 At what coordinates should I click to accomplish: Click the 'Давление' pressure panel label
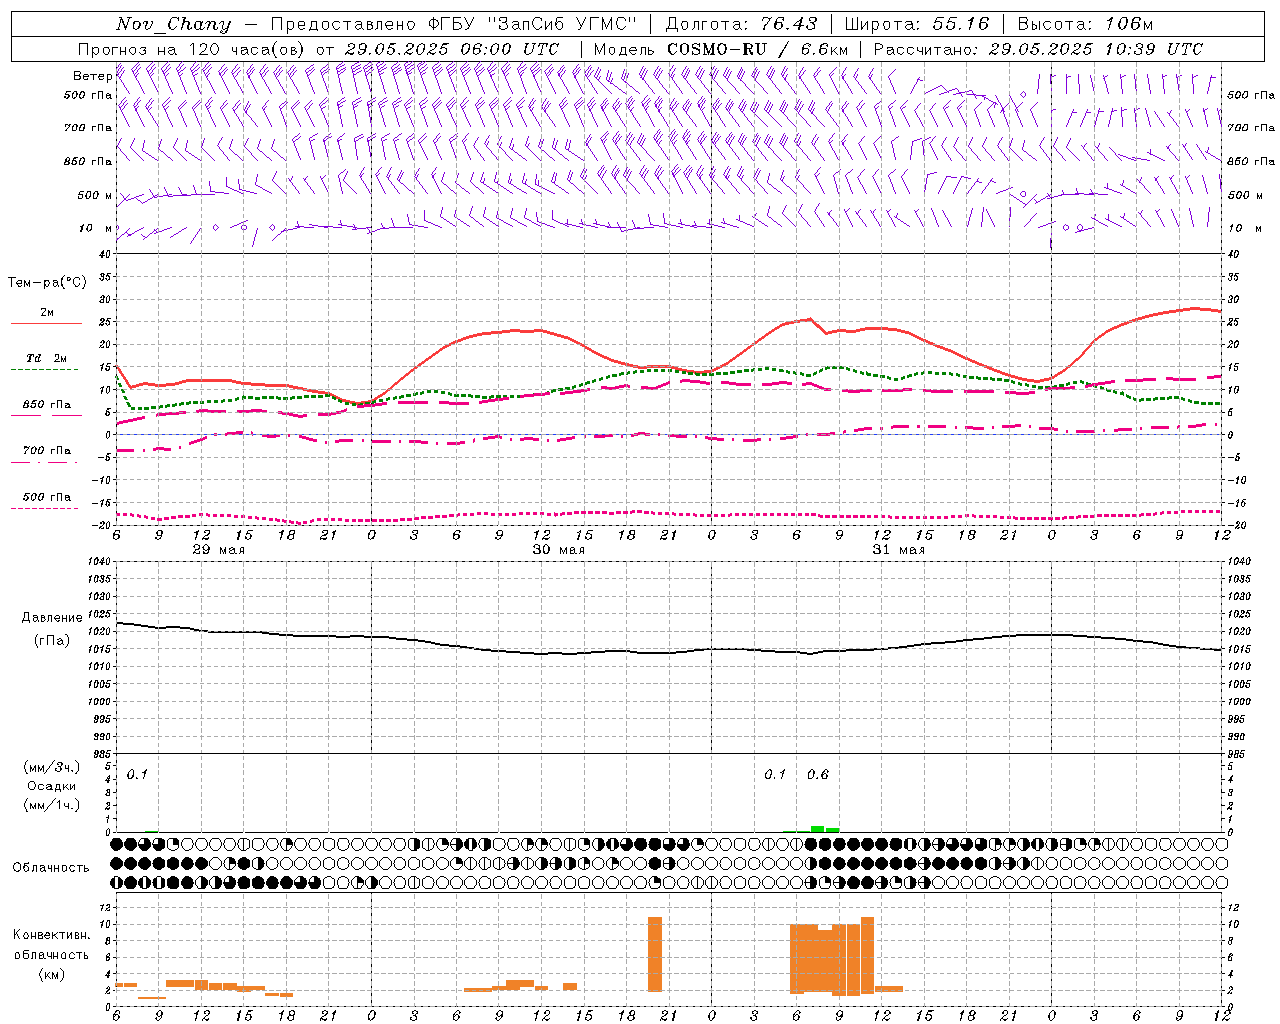tap(50, 618)
